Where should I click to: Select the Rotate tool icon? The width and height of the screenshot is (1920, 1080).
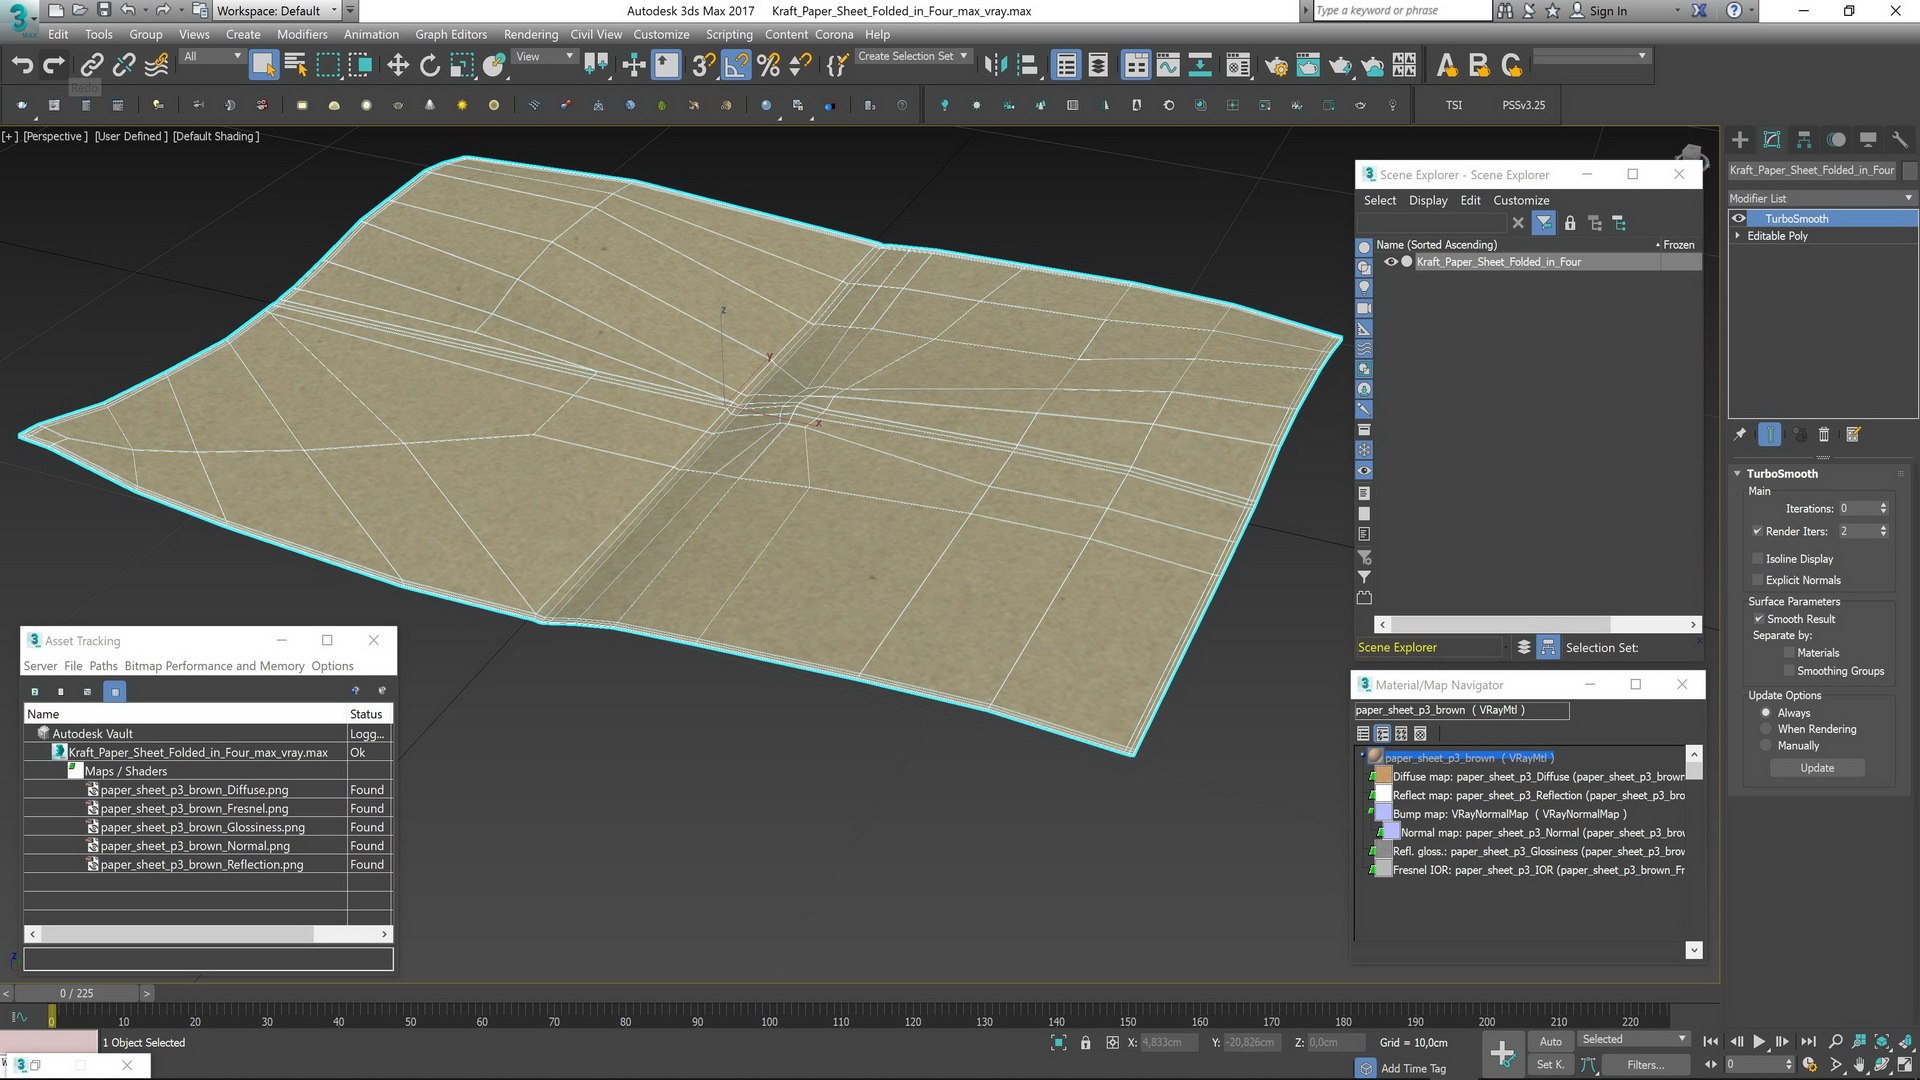(430, 66)
